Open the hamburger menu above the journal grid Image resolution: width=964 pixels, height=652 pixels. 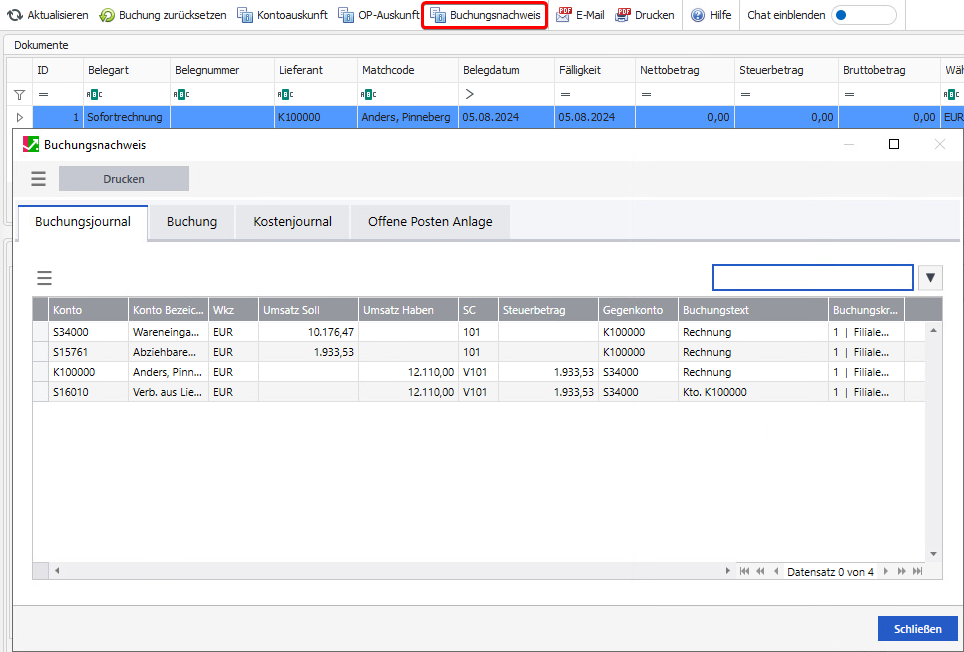(x=44, y=278)
